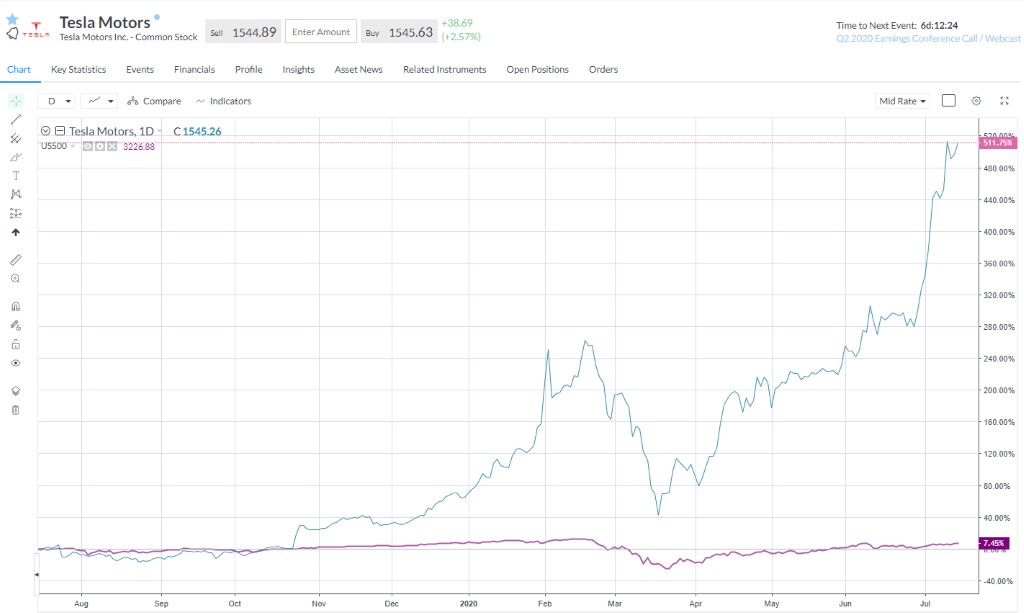Open the chart style line-type dropdown
Image resolution: width=1024 pixels, height=613 pixels.
(x=99, y=101)
